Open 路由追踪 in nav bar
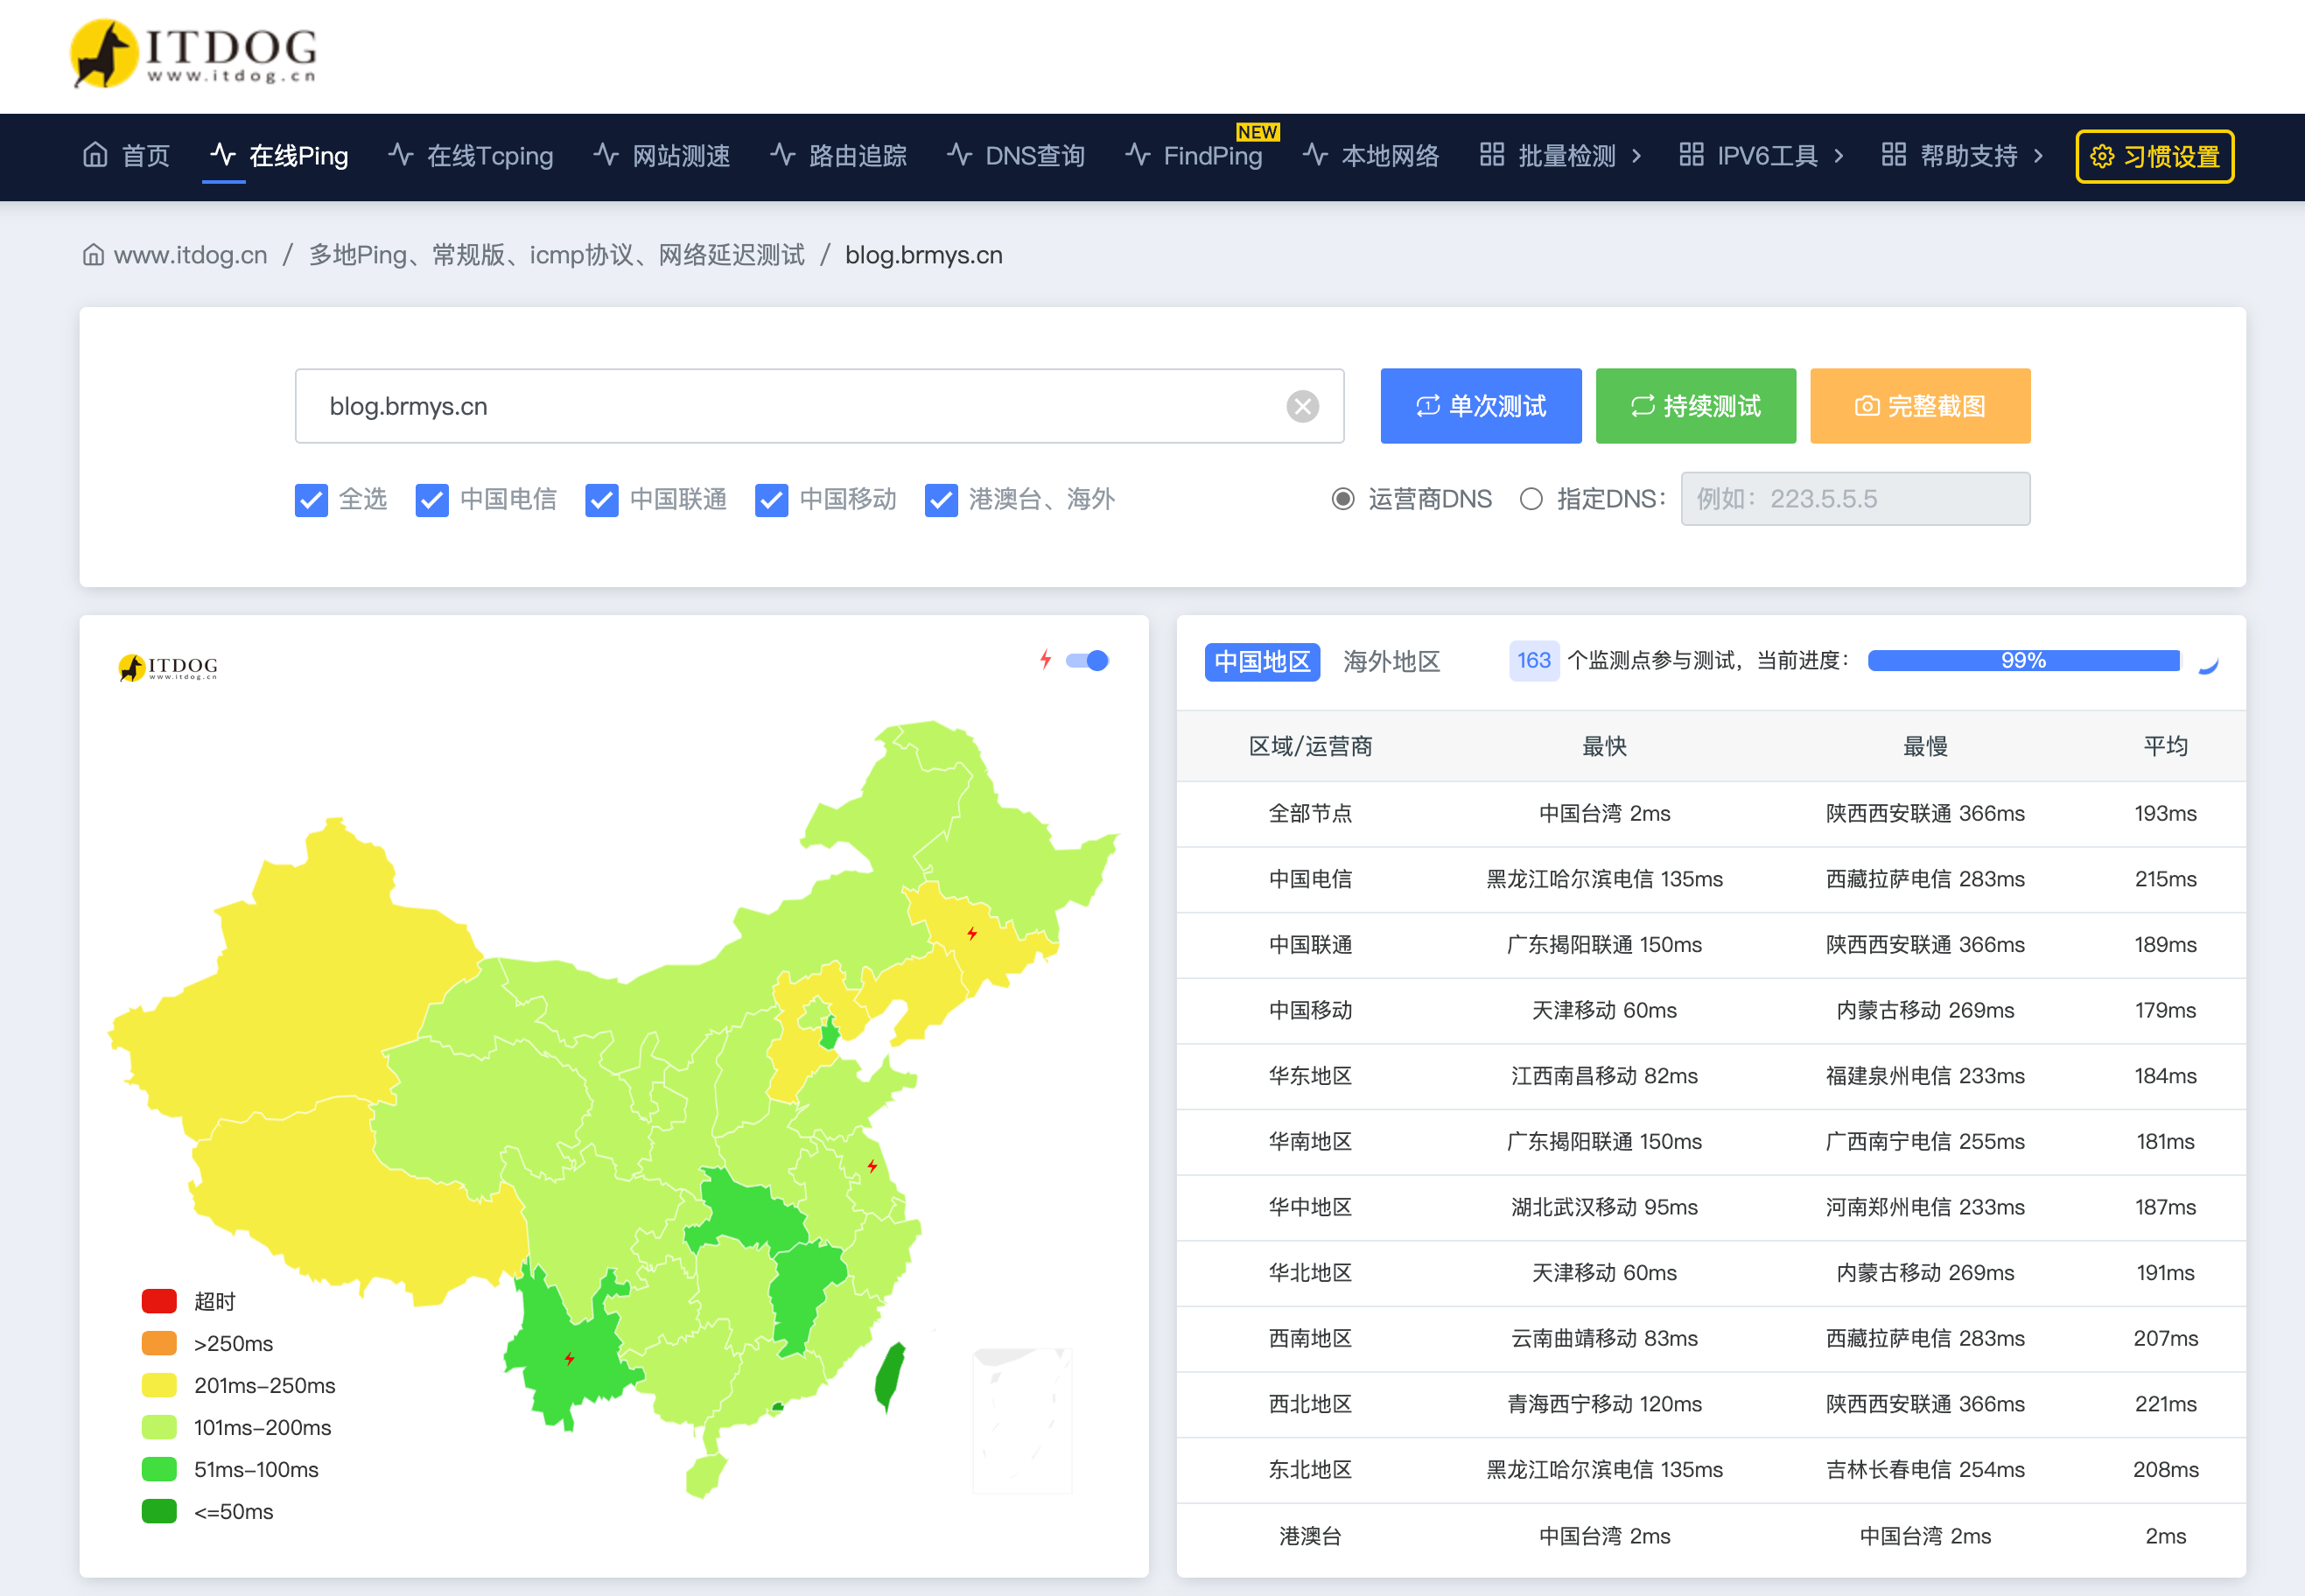Image resolution: width=2305 pixels, height=1596 pixels. [839, 156]
